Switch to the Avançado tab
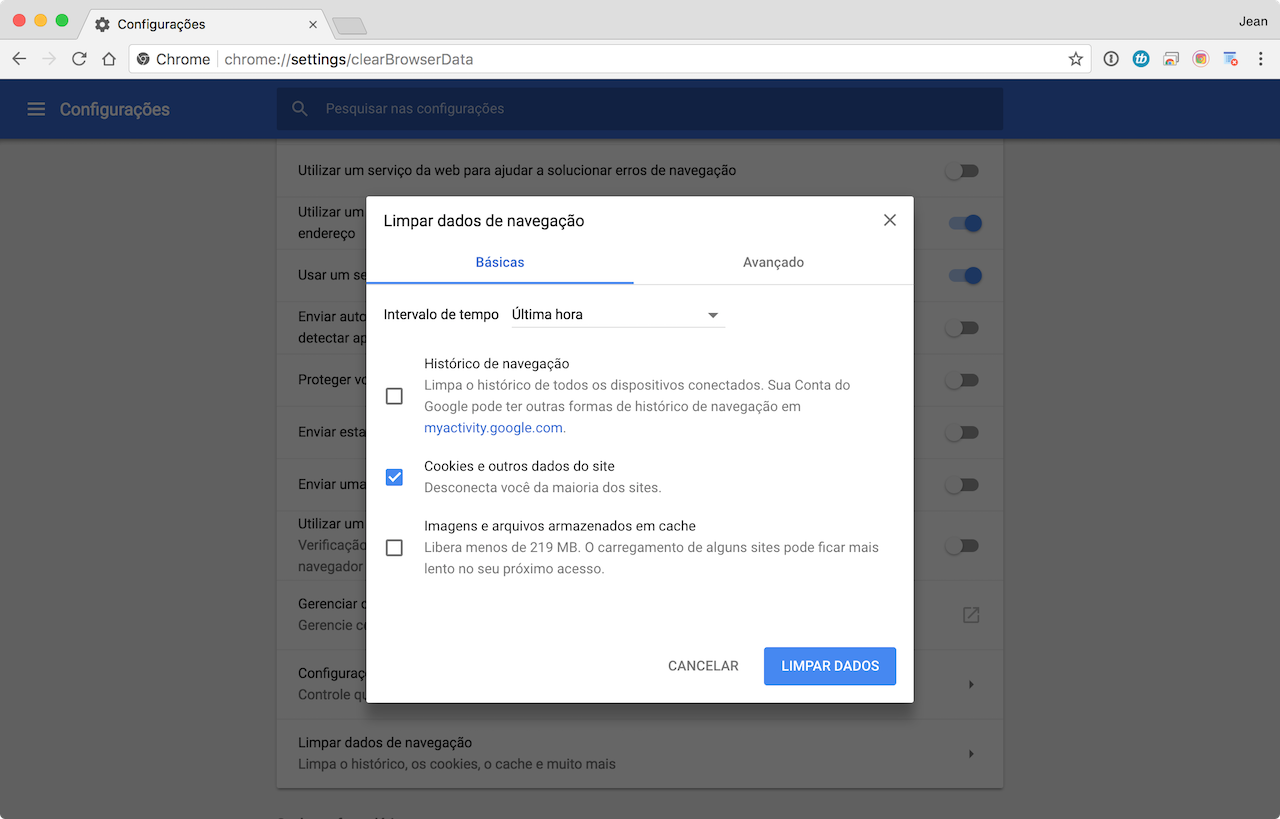The image size is (1280, 819). coord(773,262)
